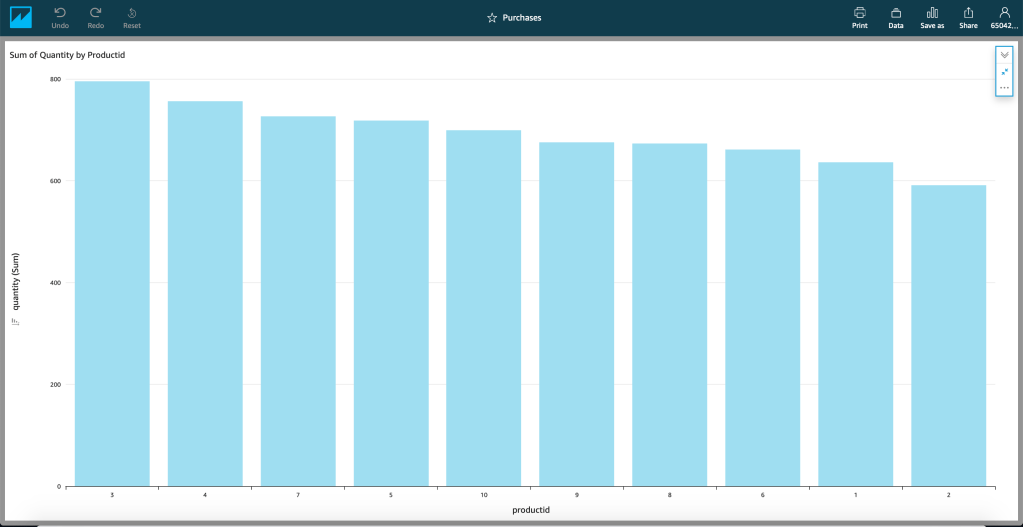Open the visual's three-dot more options menu
1023x527 pixels.
pos(1004,88)
